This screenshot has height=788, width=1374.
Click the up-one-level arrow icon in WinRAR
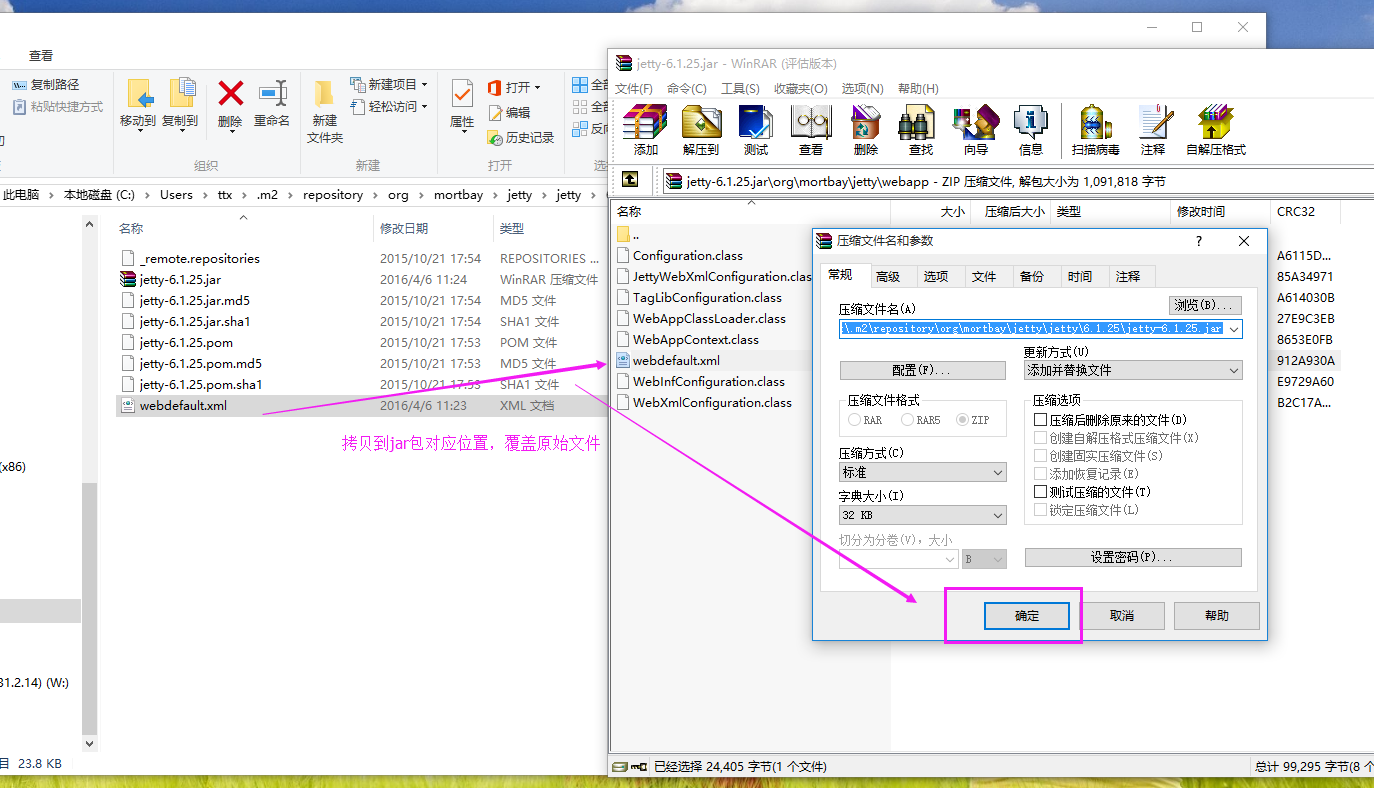pos(630,180)
